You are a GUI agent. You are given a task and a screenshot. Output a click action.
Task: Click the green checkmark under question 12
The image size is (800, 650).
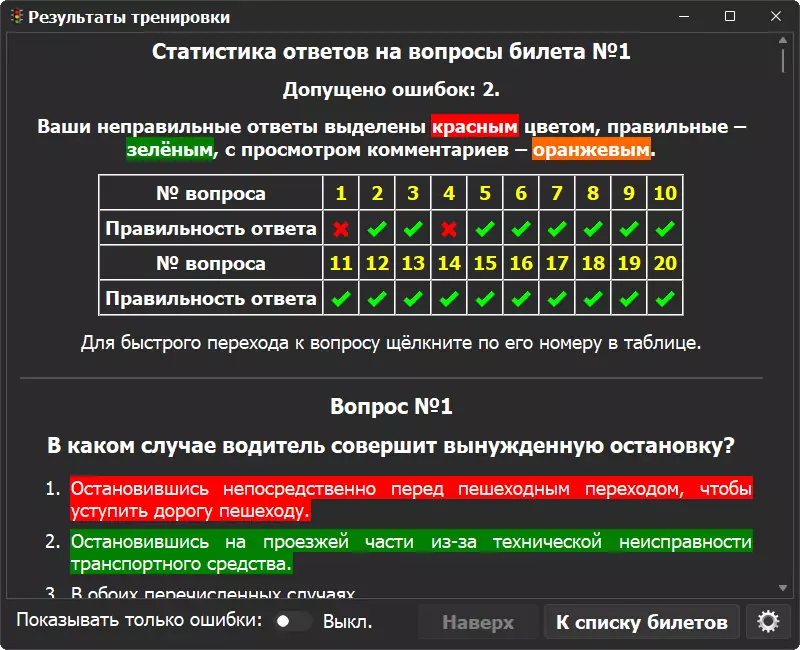pos(377,298)
